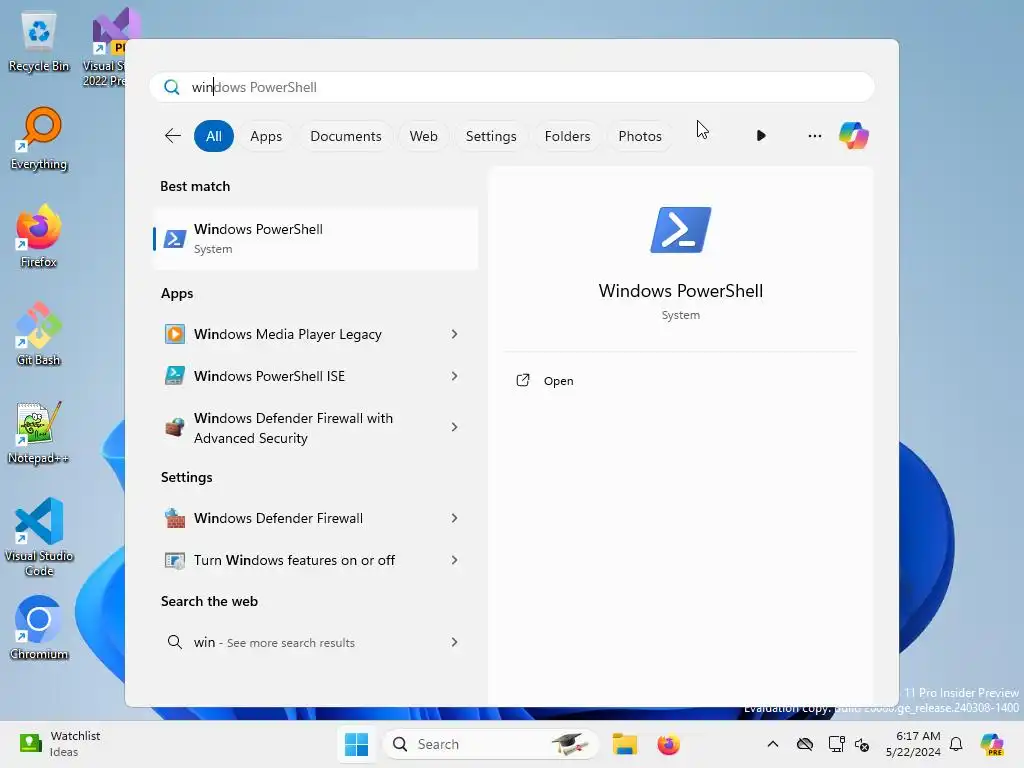This screenshot has width=1024, height=768.
Task: Open the Recycle Bin desktop icon
Action: [39, 42]
